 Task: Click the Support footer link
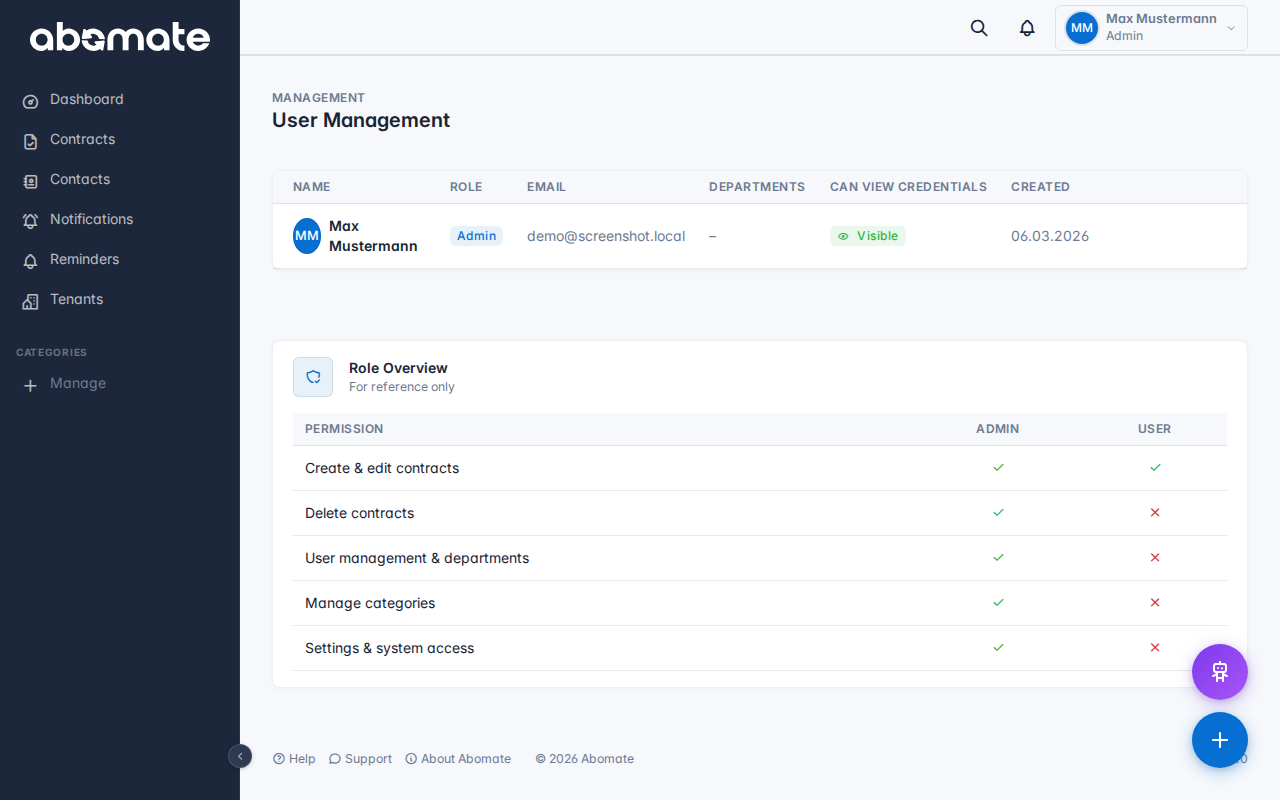point(360,759)
